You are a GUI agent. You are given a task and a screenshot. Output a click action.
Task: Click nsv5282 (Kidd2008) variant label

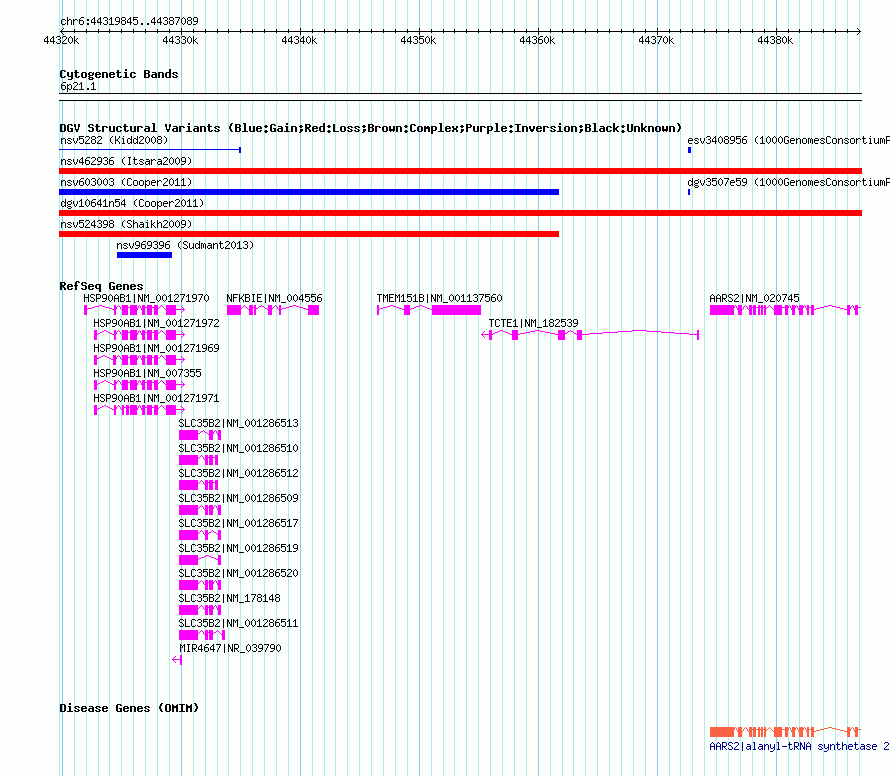tap(114, 140)
